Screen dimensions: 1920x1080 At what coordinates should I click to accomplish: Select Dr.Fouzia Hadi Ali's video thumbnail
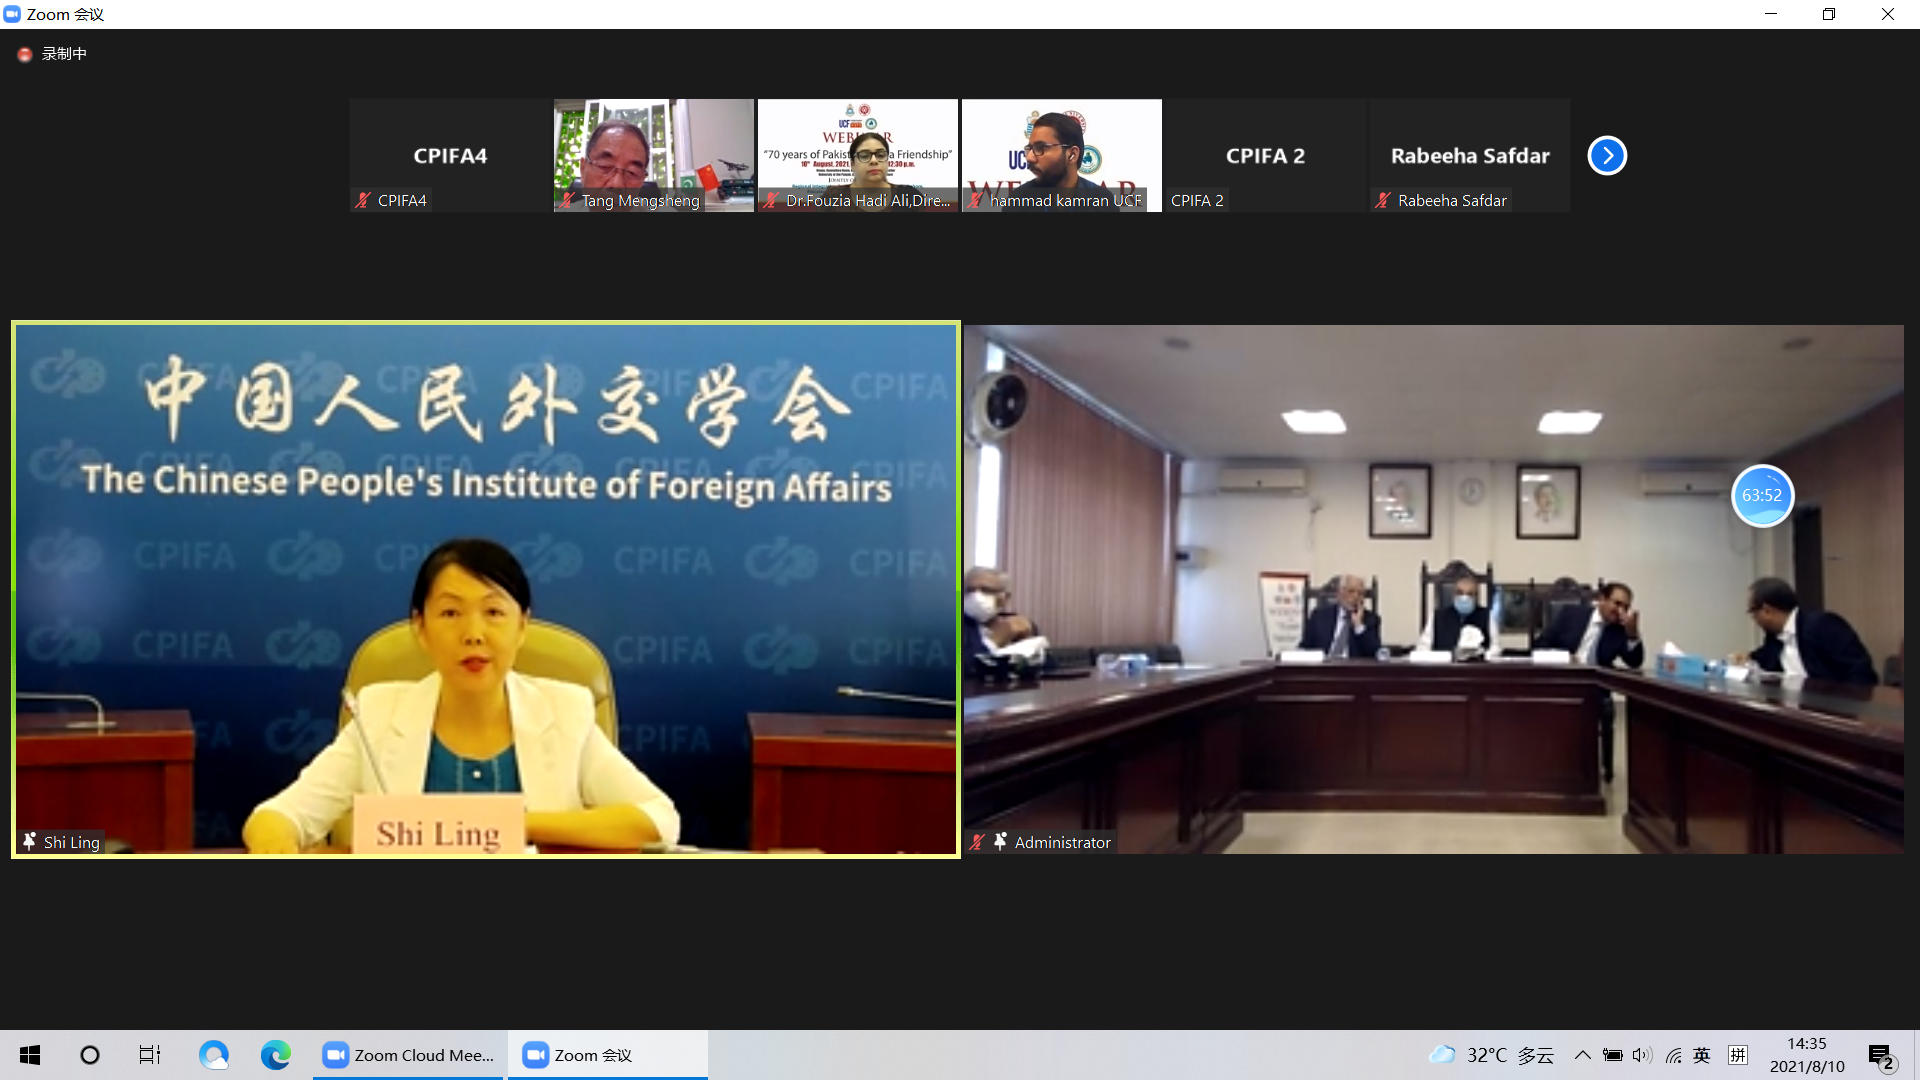(x=858, y=155)
